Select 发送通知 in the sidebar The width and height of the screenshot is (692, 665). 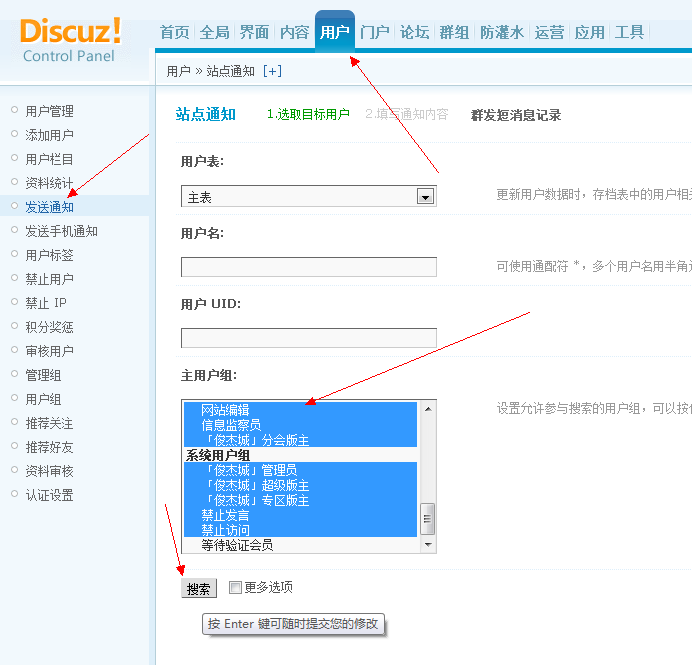49,207
